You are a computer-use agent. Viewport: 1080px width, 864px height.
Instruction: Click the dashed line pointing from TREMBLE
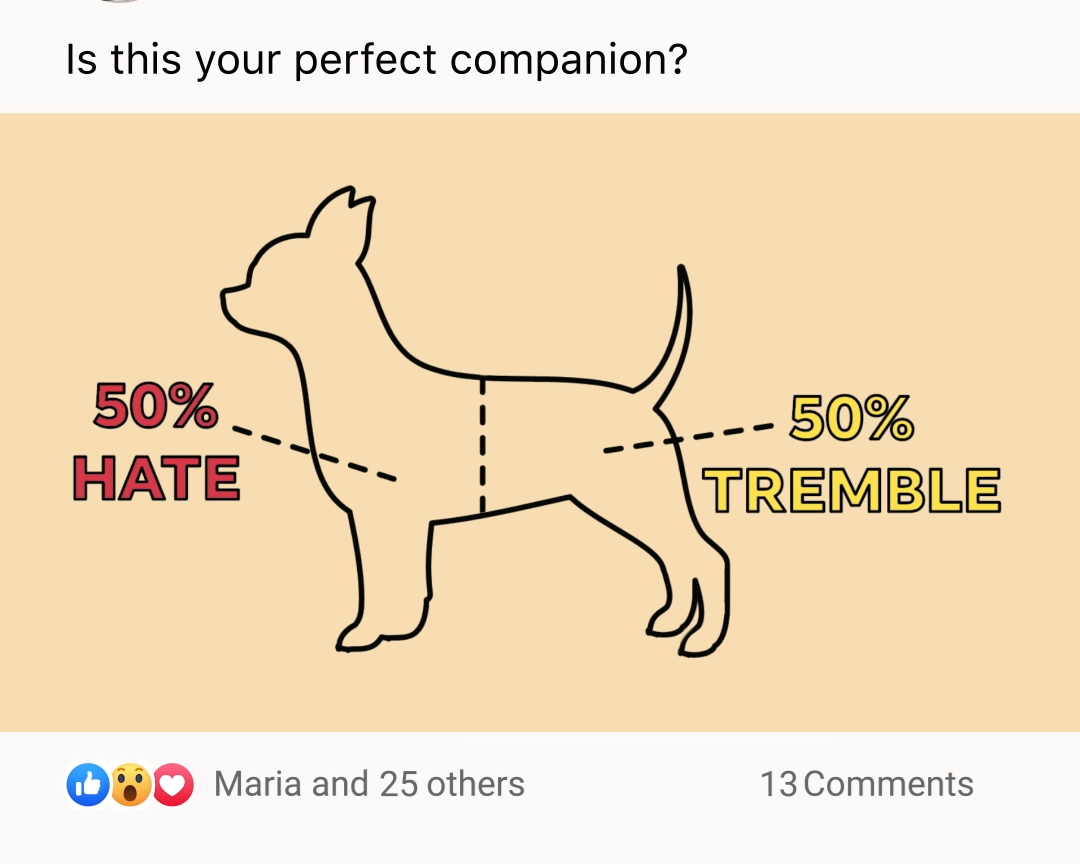(x=688, y=439)
